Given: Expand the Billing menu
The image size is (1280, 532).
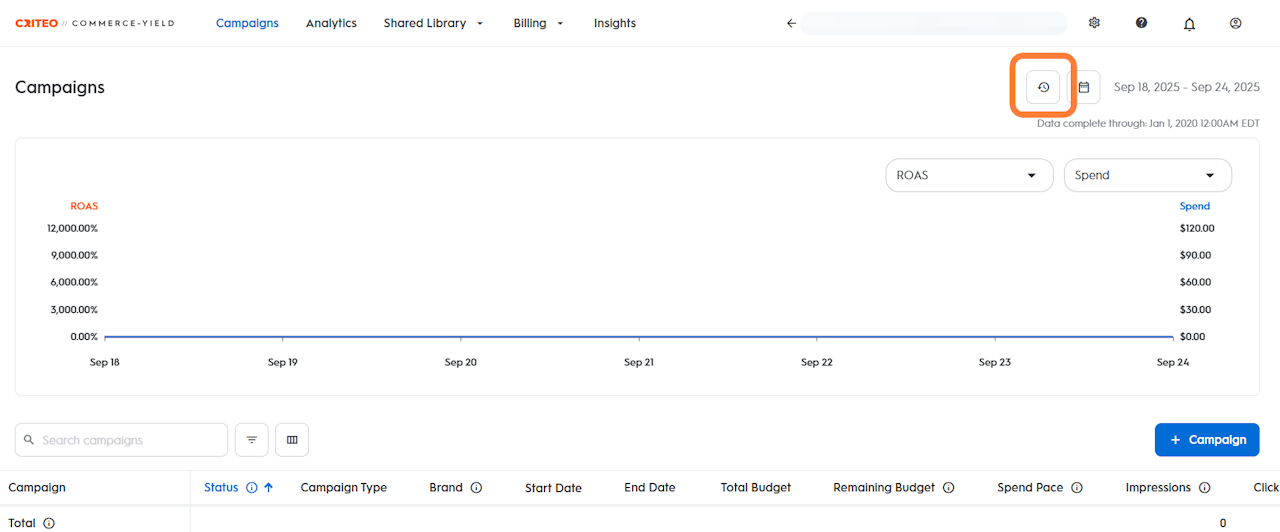Looking at the screenshot, I should 539,23.
